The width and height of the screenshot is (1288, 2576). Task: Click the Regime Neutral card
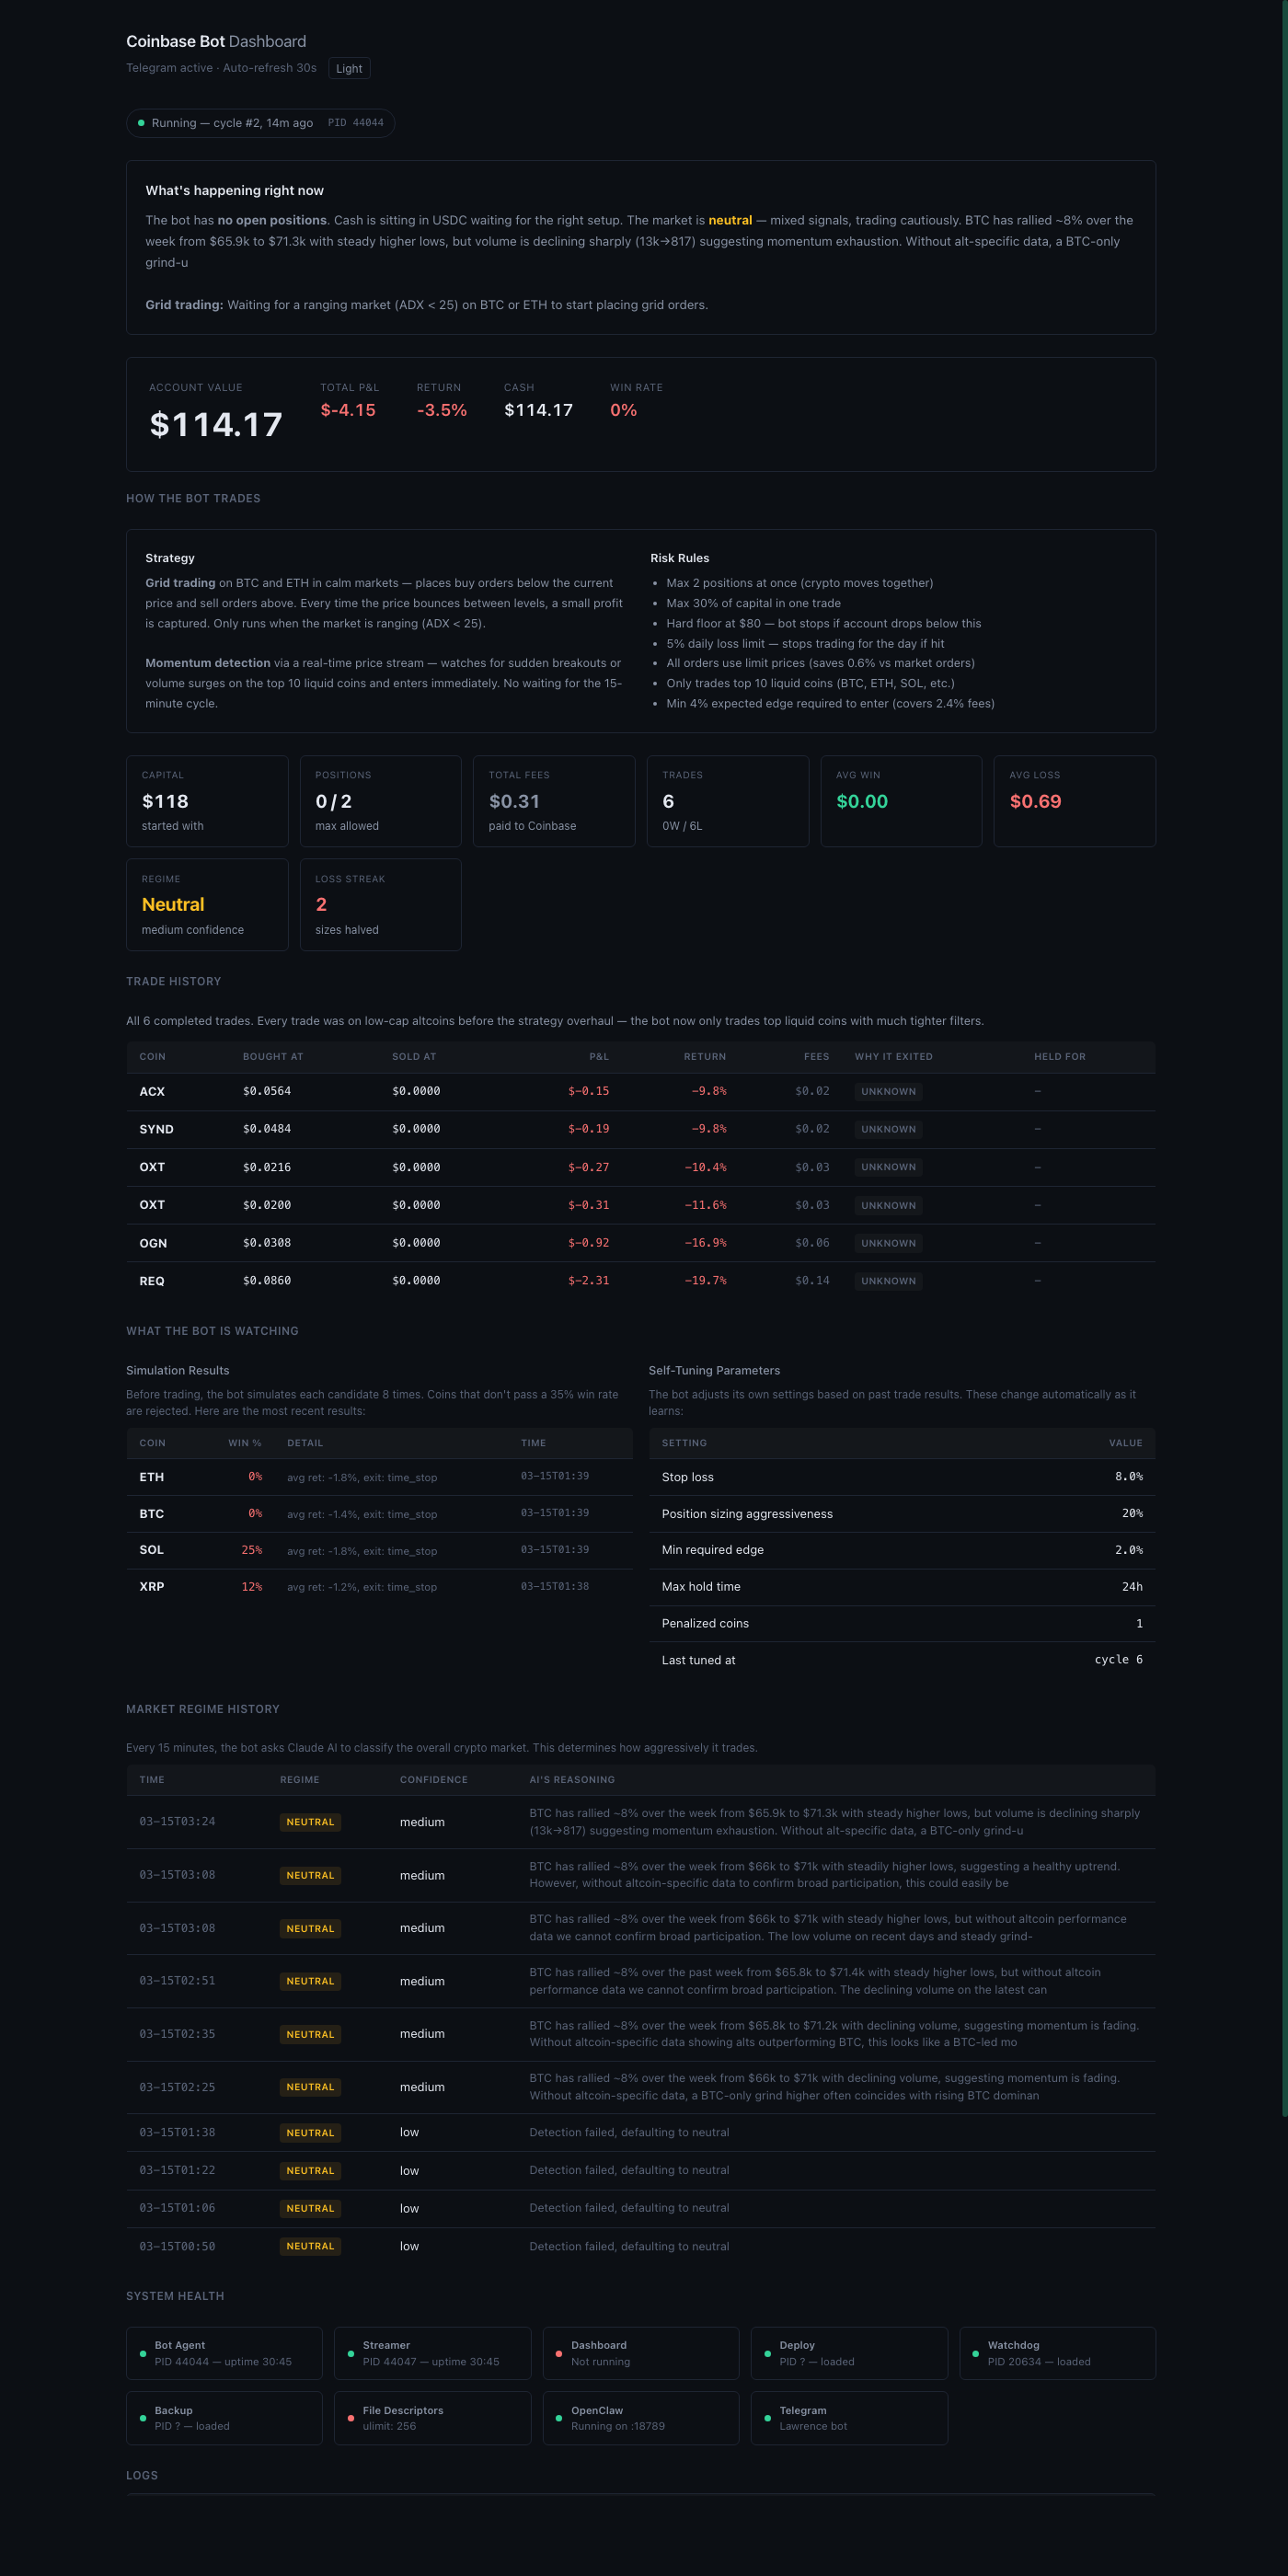coord(207,905)
